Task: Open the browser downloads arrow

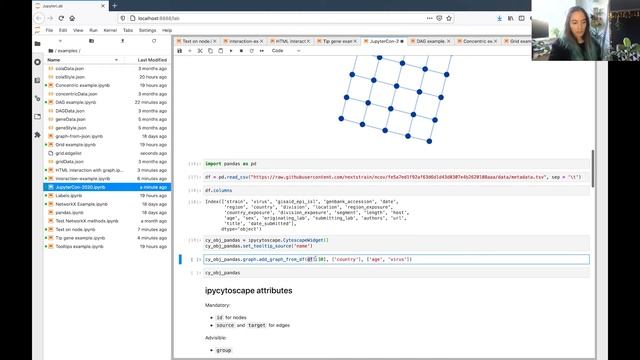Action: coord(500,18)
